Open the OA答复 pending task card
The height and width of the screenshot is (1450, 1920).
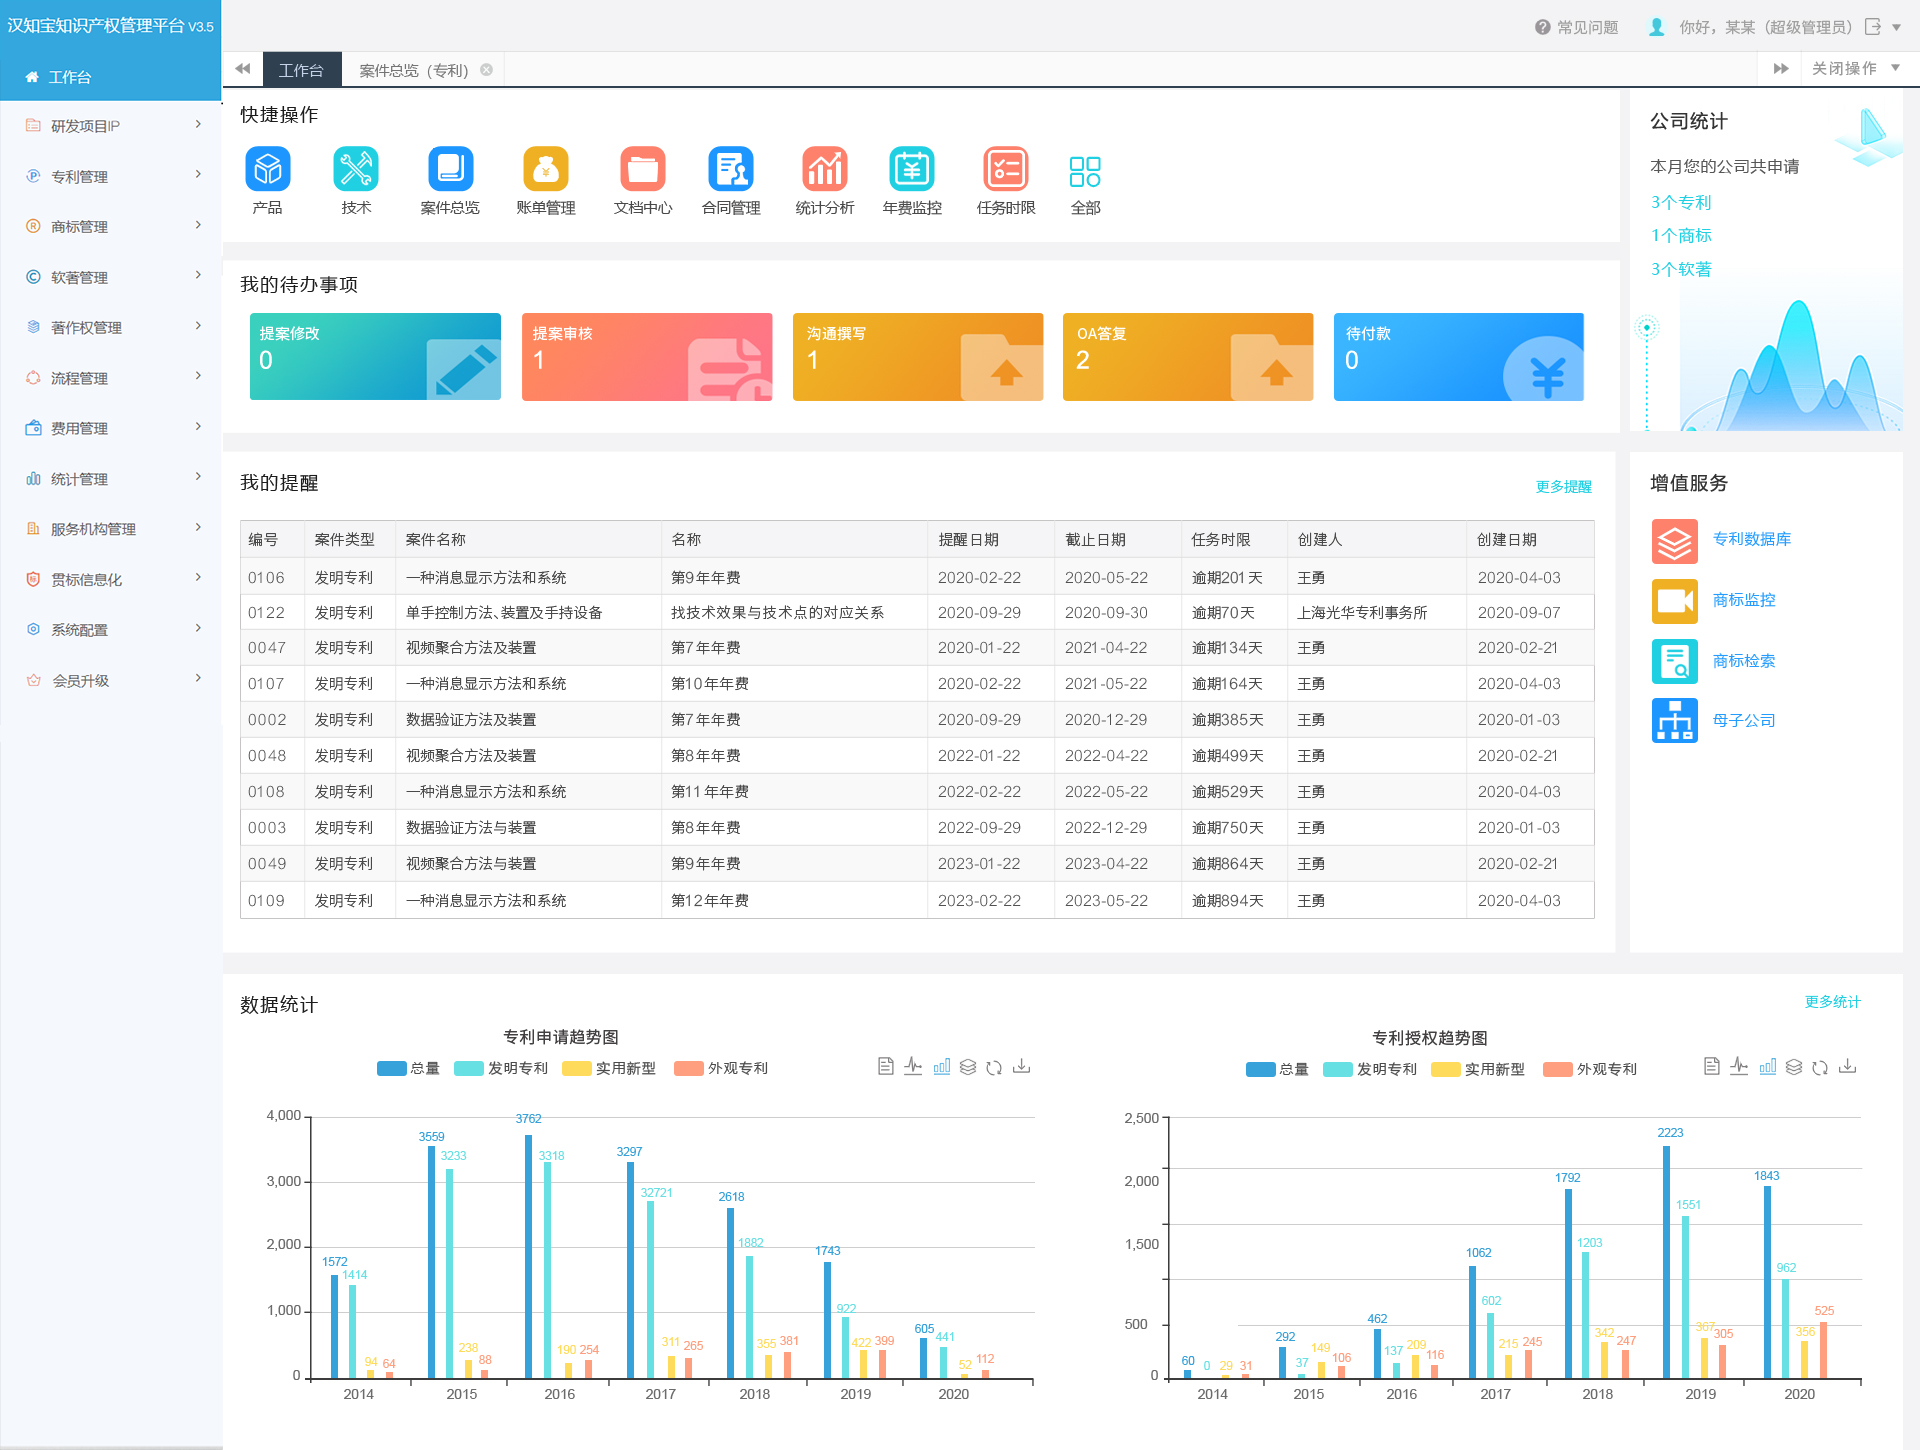pos(1187,357)
